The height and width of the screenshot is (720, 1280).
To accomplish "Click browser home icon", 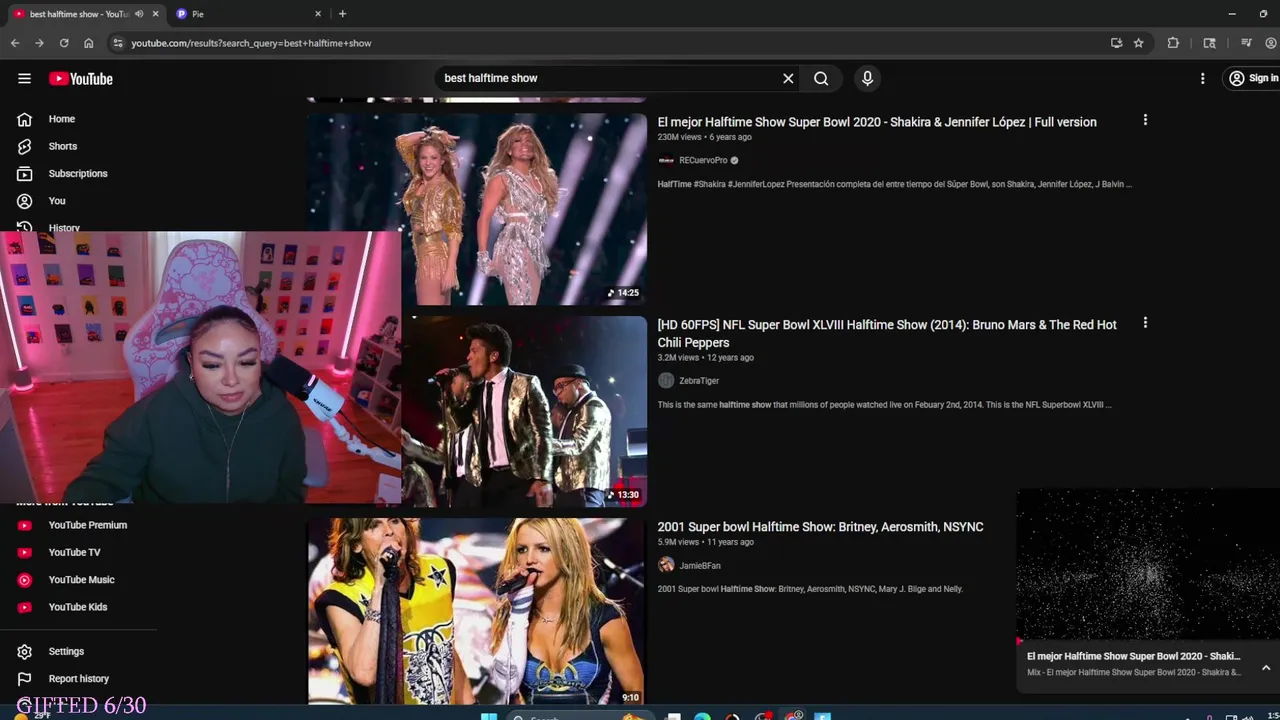I will pos(89,43).
